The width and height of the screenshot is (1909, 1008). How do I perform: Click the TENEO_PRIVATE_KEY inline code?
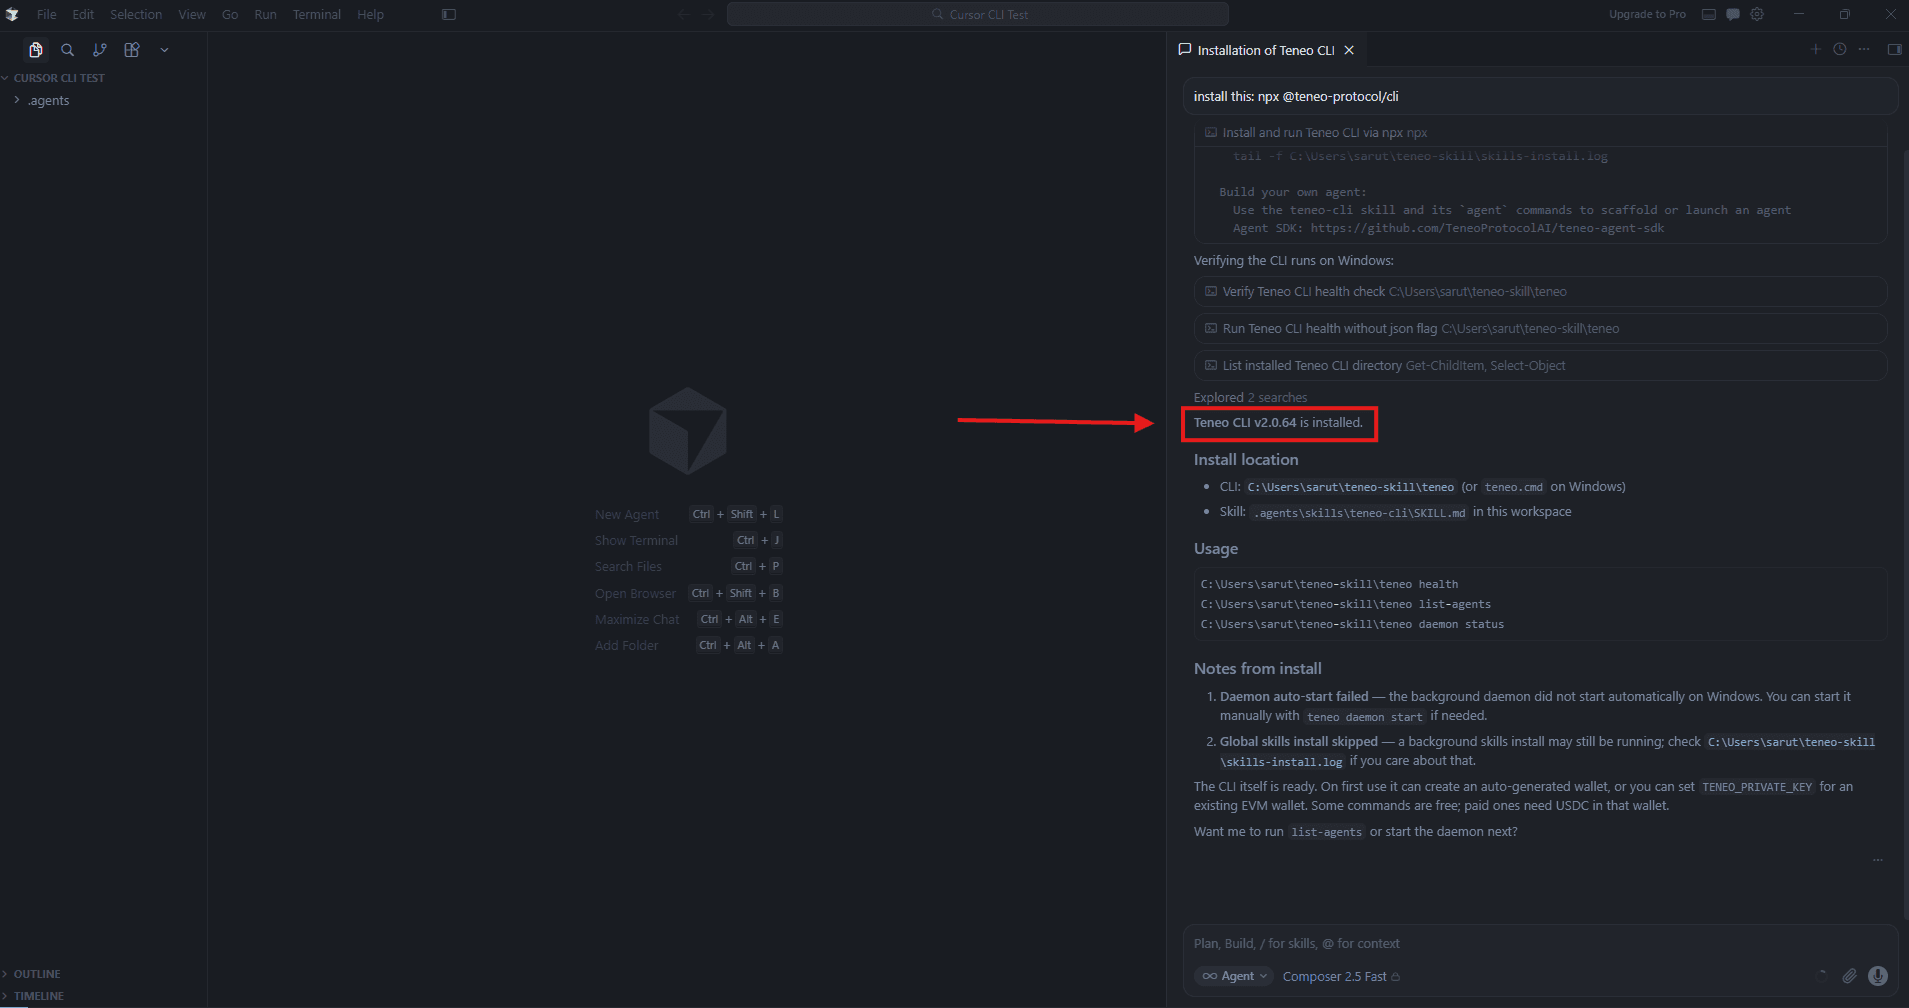tap(1757, 788)
